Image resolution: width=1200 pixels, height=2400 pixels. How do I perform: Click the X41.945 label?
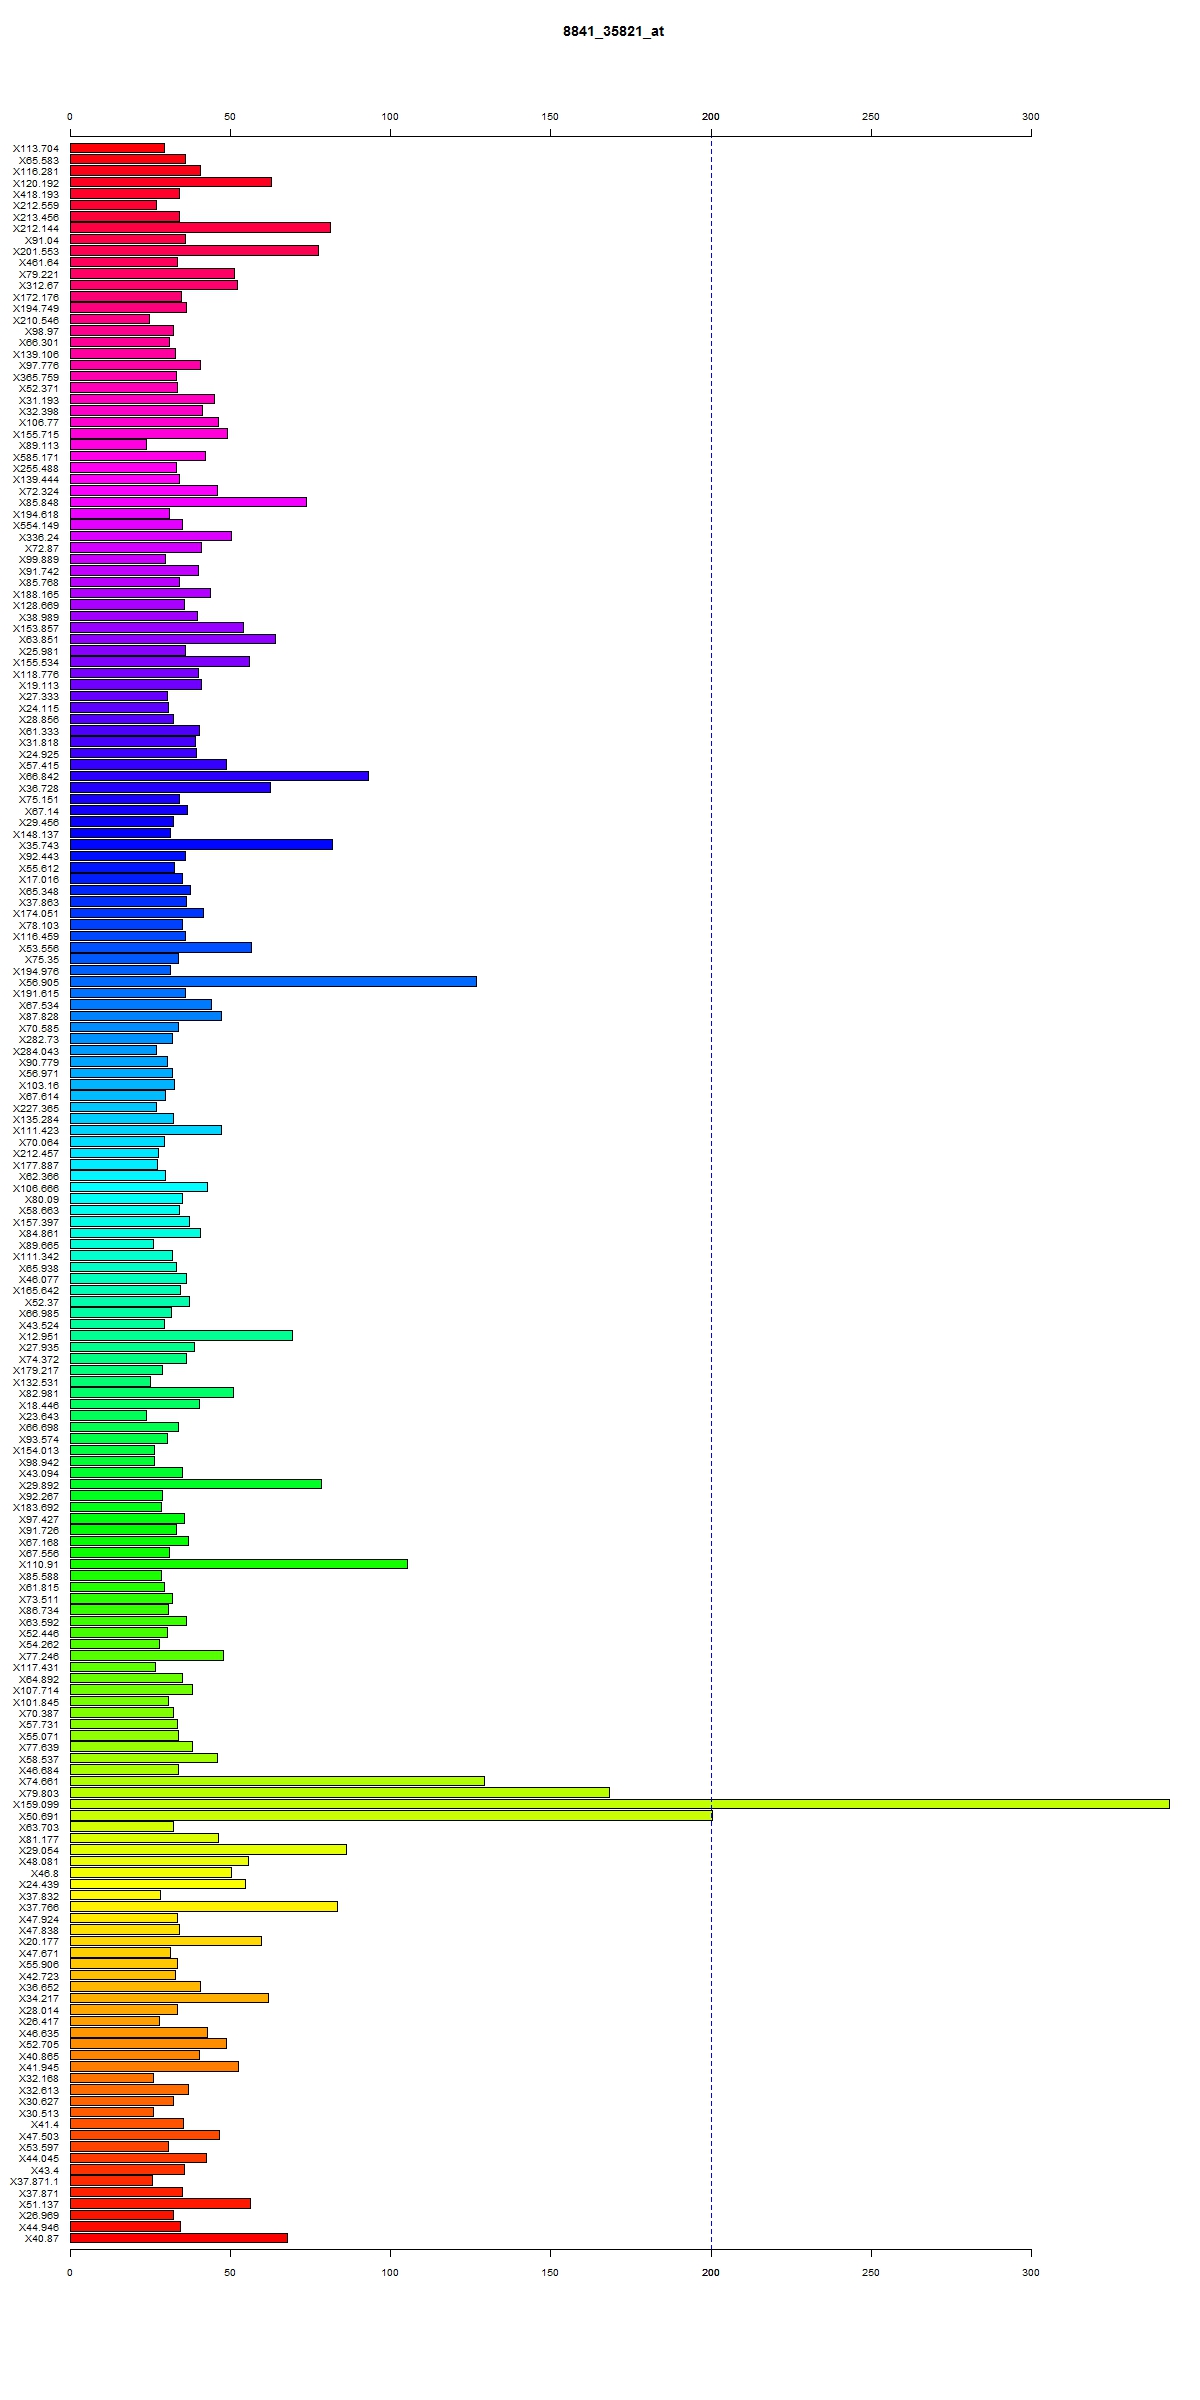39,2067
